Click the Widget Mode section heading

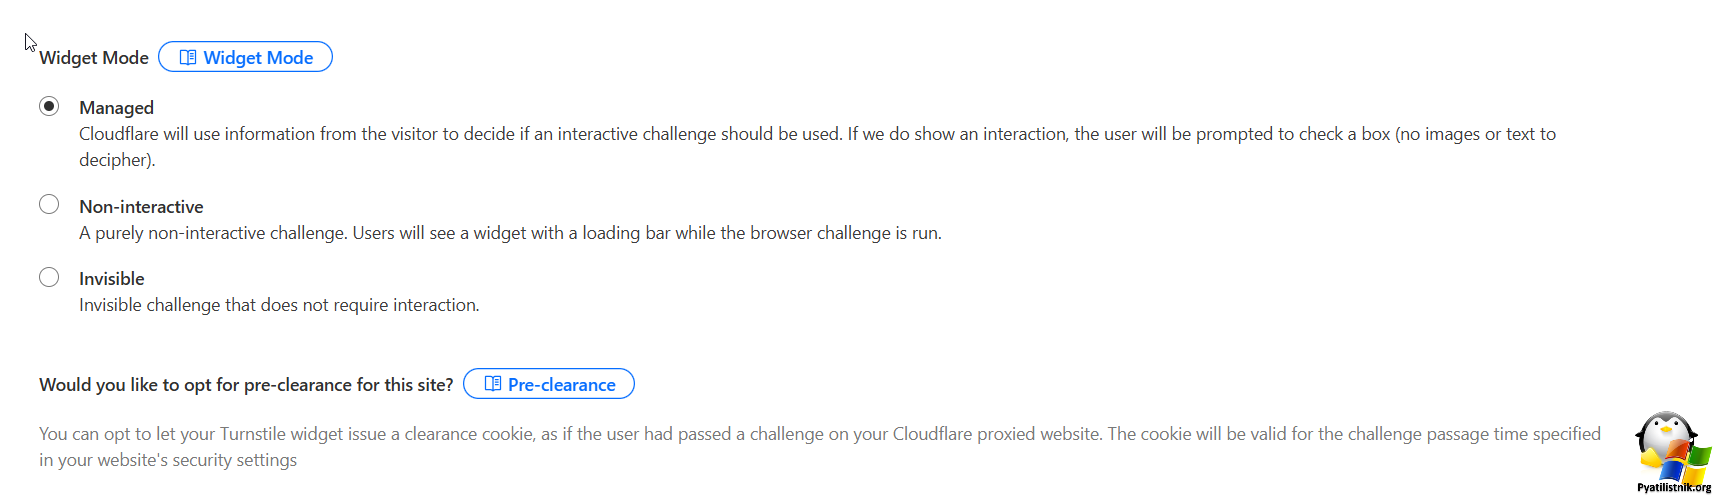tap(94, 58)
